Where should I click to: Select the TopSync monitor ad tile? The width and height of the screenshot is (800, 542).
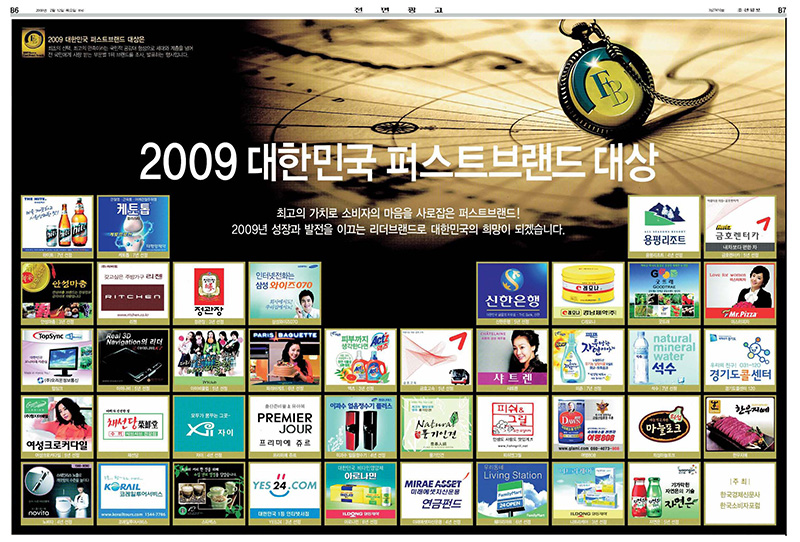pyautogui.click(x=58, y=355)
